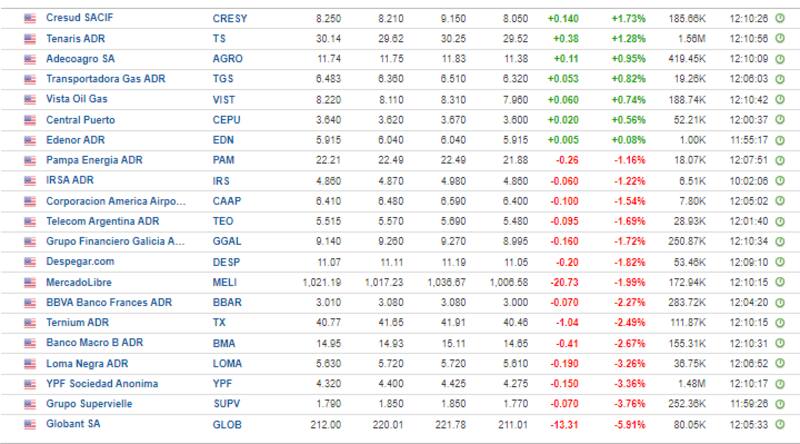The height and width of the screenshot is (444, 800).
Task: Click the clock icon in the Edenor ADR row
Action: (780, 140)
